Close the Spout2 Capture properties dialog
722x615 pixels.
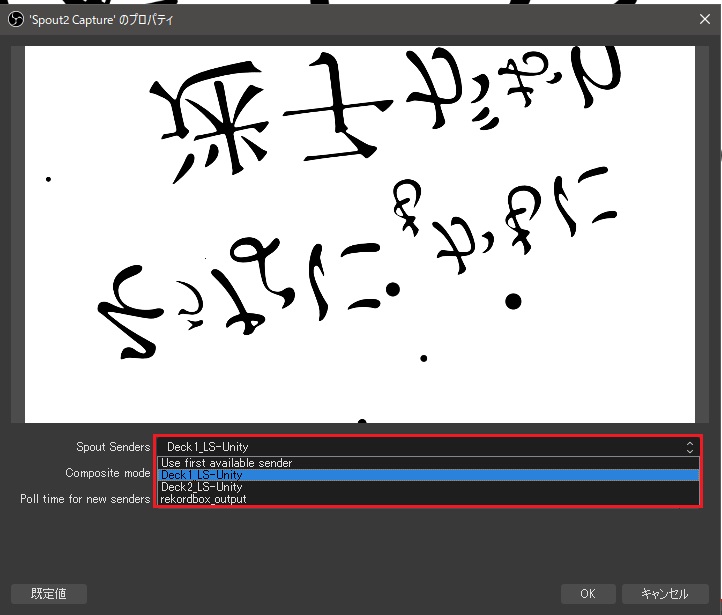coord(705,19)
